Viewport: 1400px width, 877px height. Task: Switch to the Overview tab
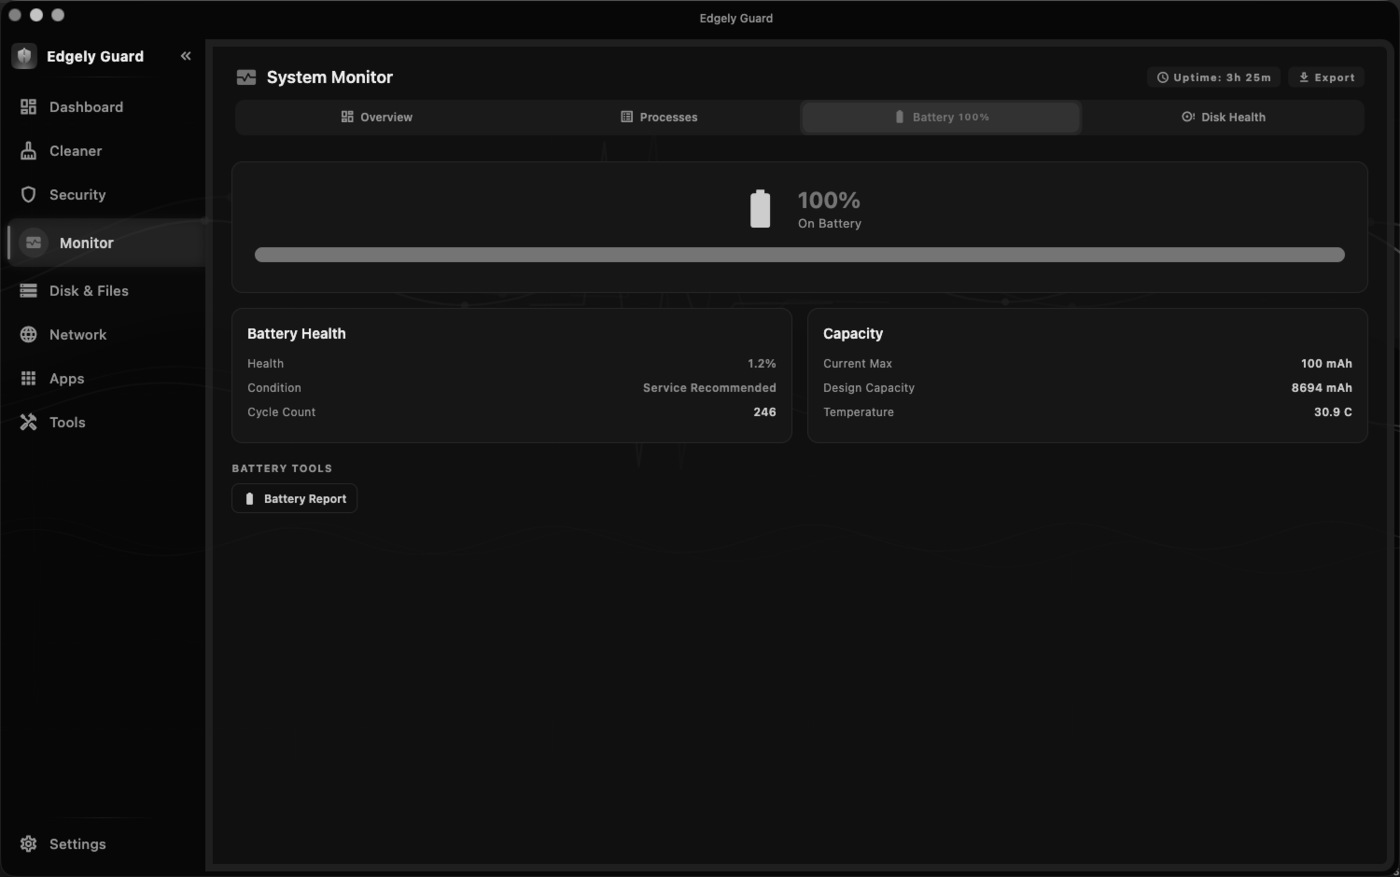(377, 117)
